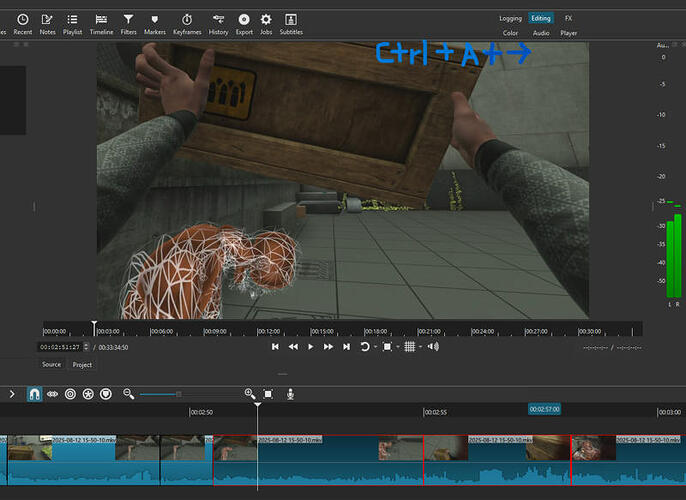The height and width of the screenshot is (500, 686).
Task: Switch to Audio layout
Action: coord(541,33)
